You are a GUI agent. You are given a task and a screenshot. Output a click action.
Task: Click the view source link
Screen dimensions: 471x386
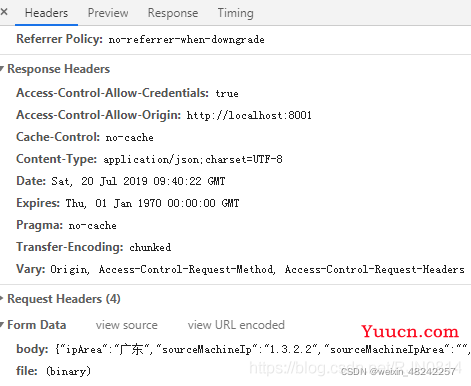coord(127,325)
